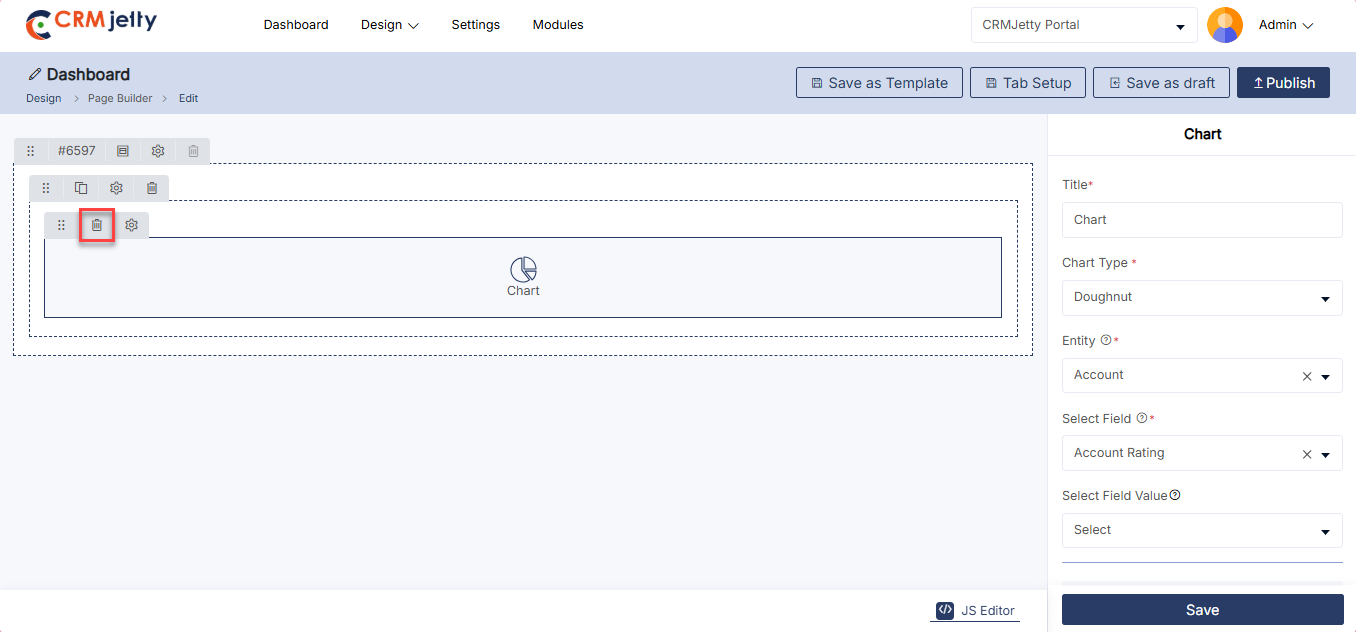Image resolution: width=1356 pixels, height=632 pixels.
Task: Click the trash icon on the middle toolbar
Action: click(x=151, y=188)
